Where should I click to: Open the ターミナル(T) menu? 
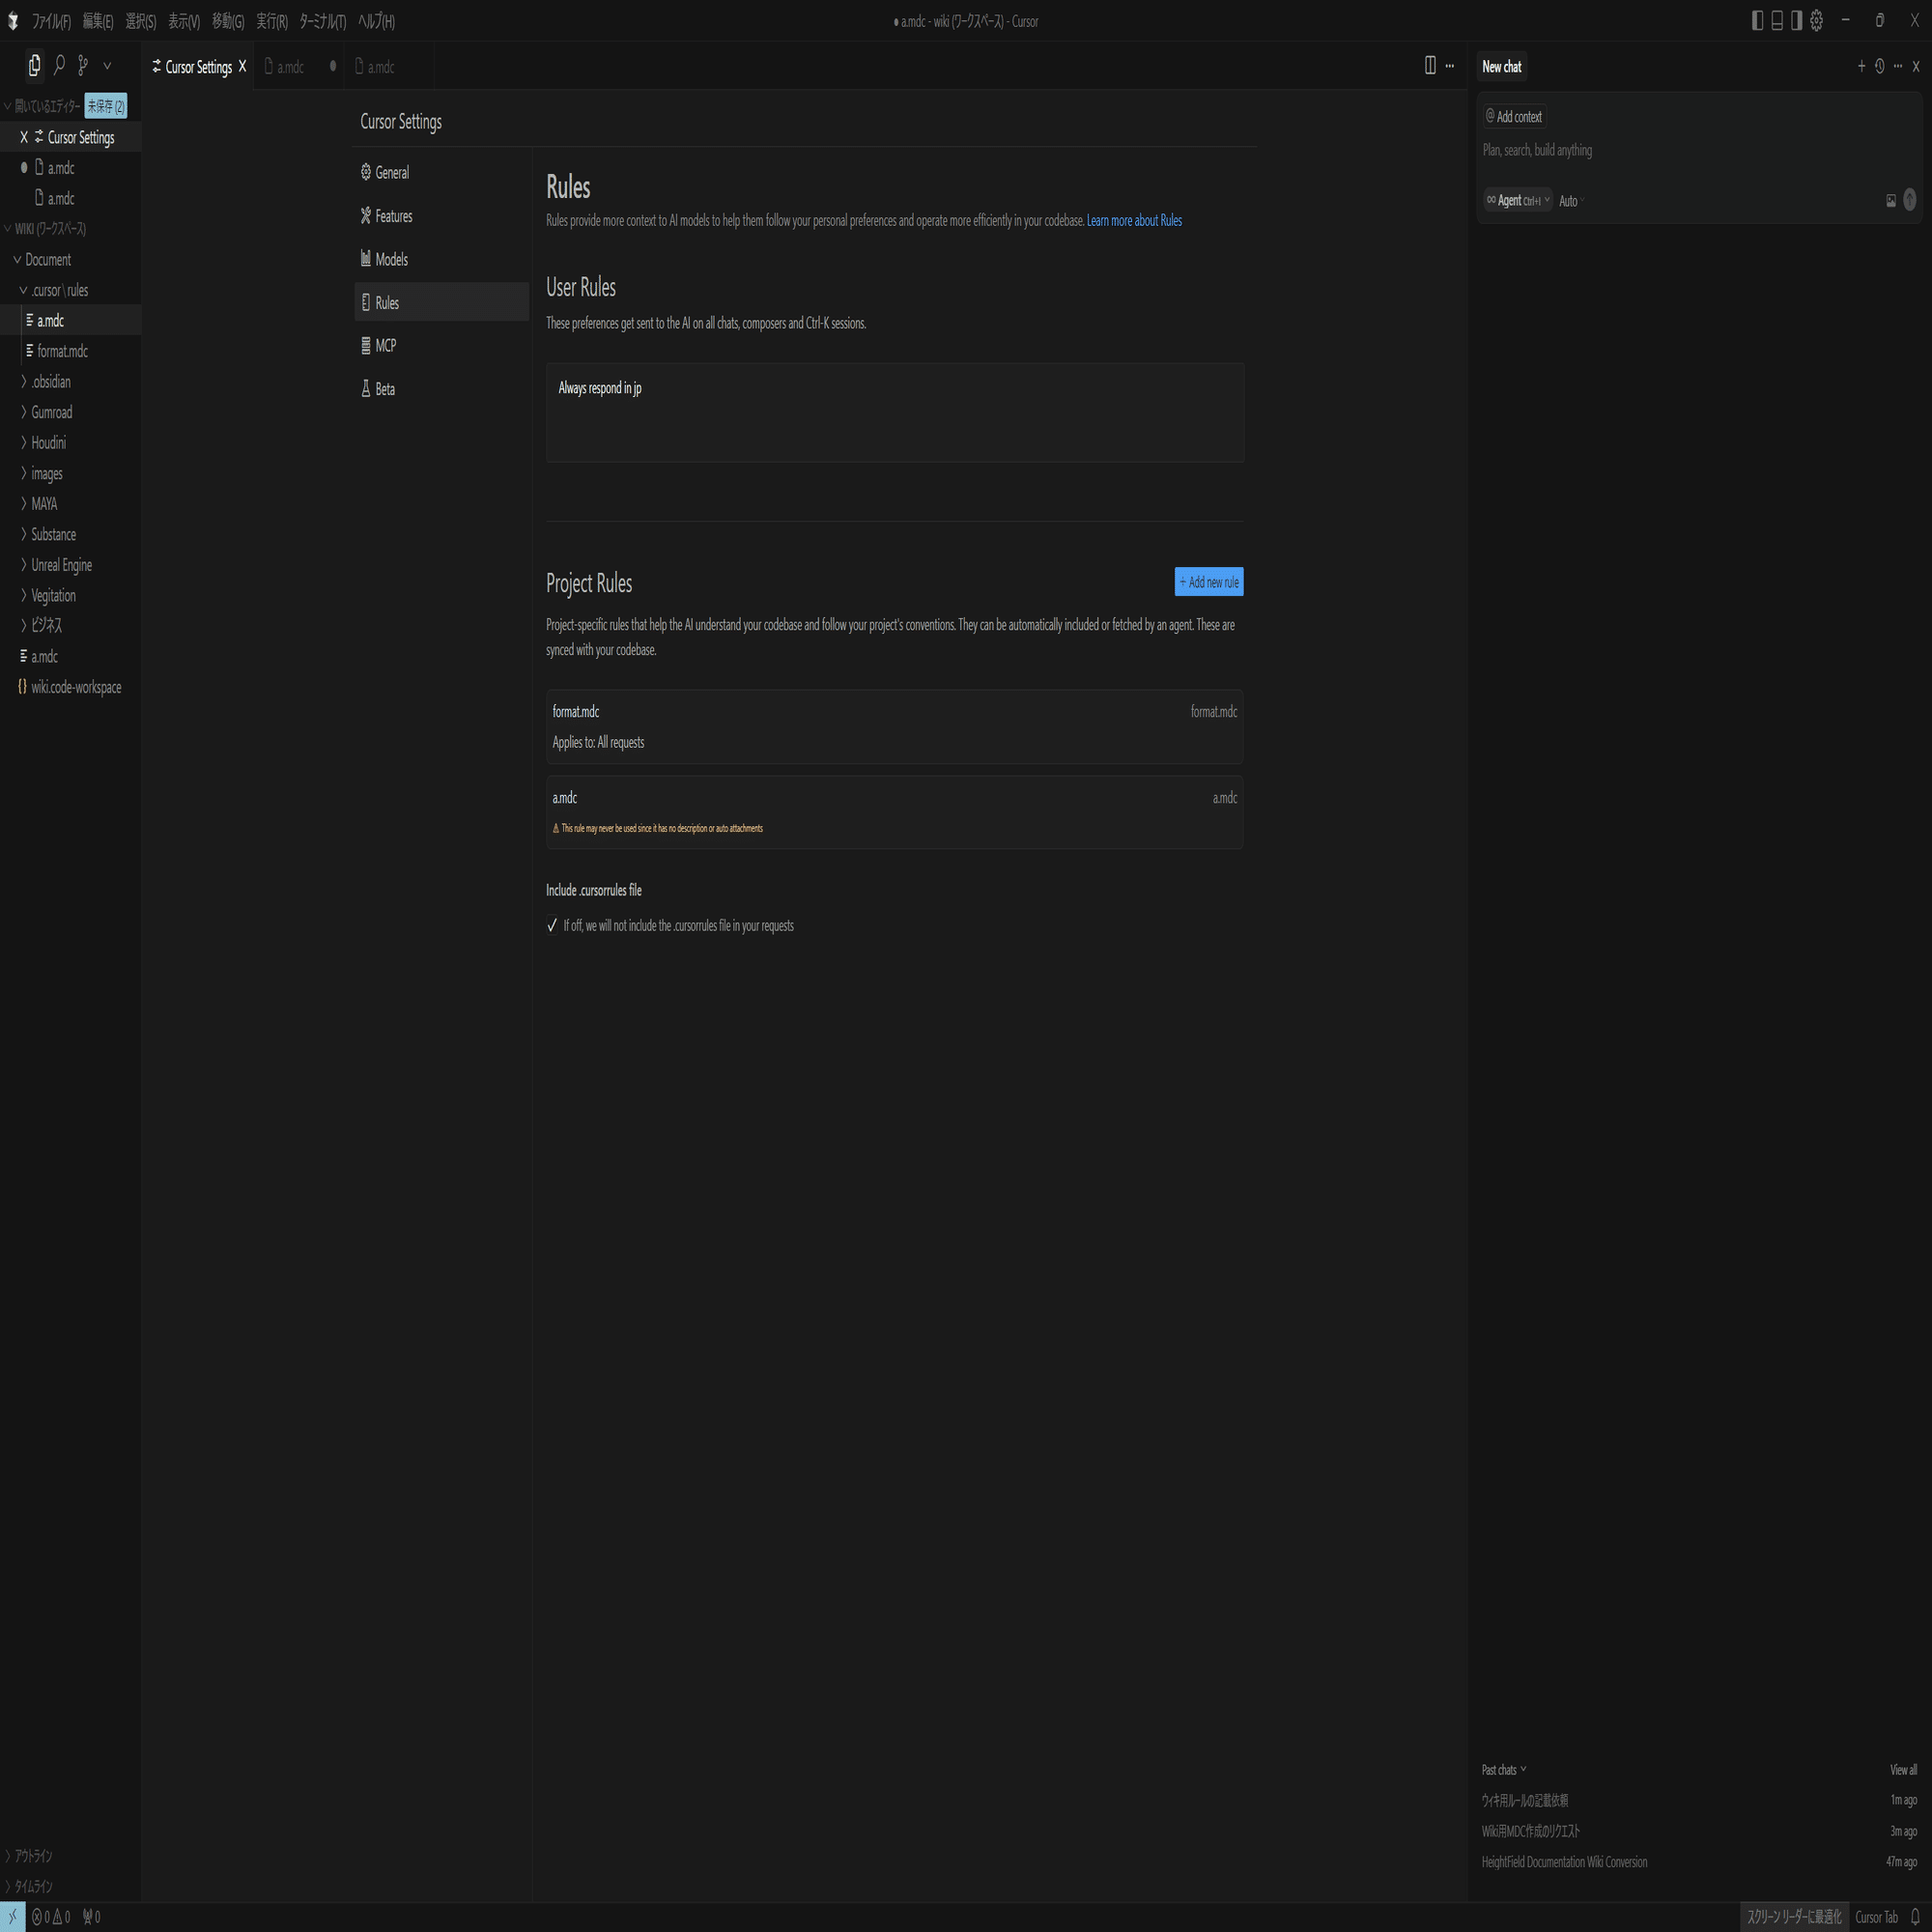click(322, 21)
